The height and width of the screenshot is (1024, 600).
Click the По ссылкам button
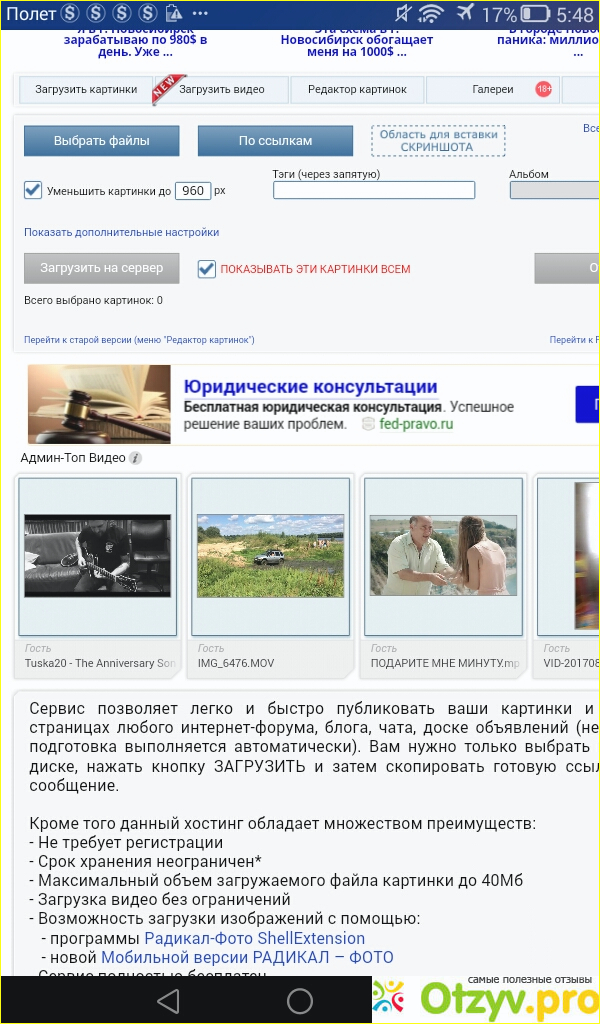point(275,141)
